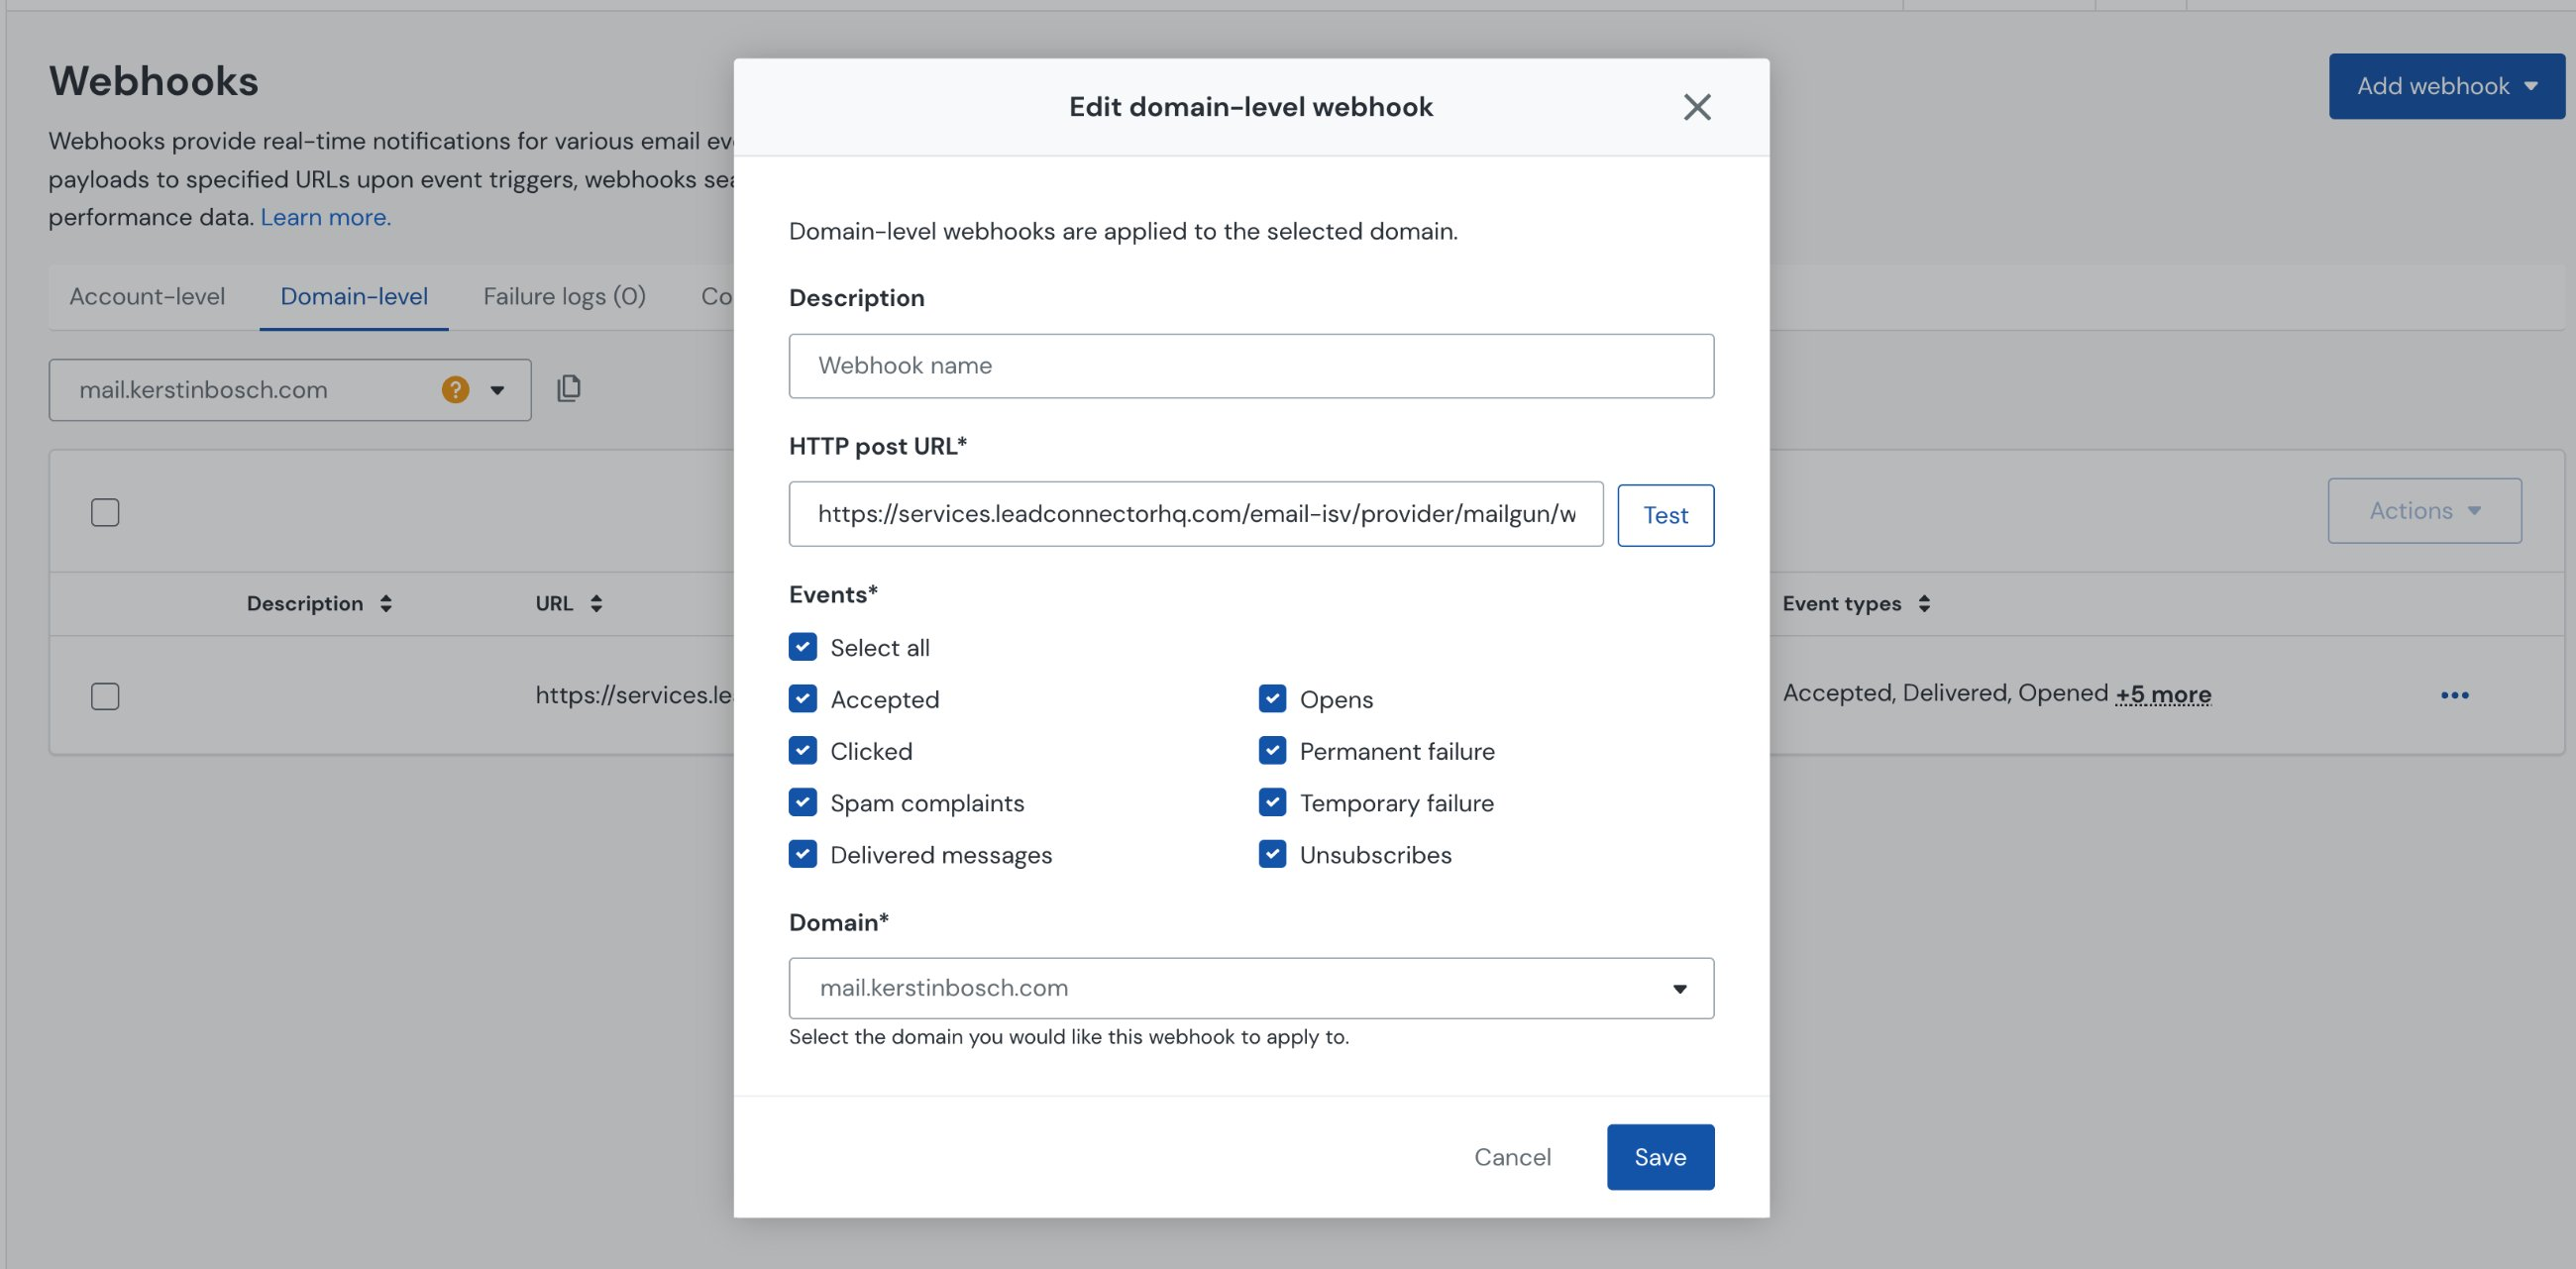
Task: Uncheck the Opens event checkbox
Action: [x=1272, y=699]
